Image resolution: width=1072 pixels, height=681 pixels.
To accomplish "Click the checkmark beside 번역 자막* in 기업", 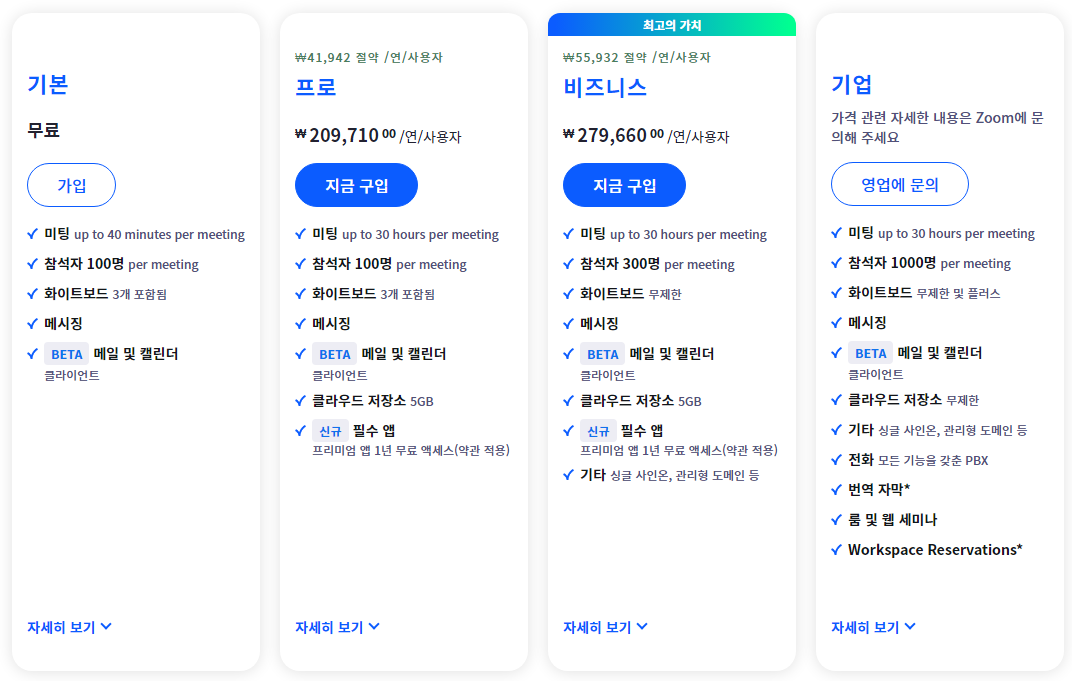I will click(835, 489).
